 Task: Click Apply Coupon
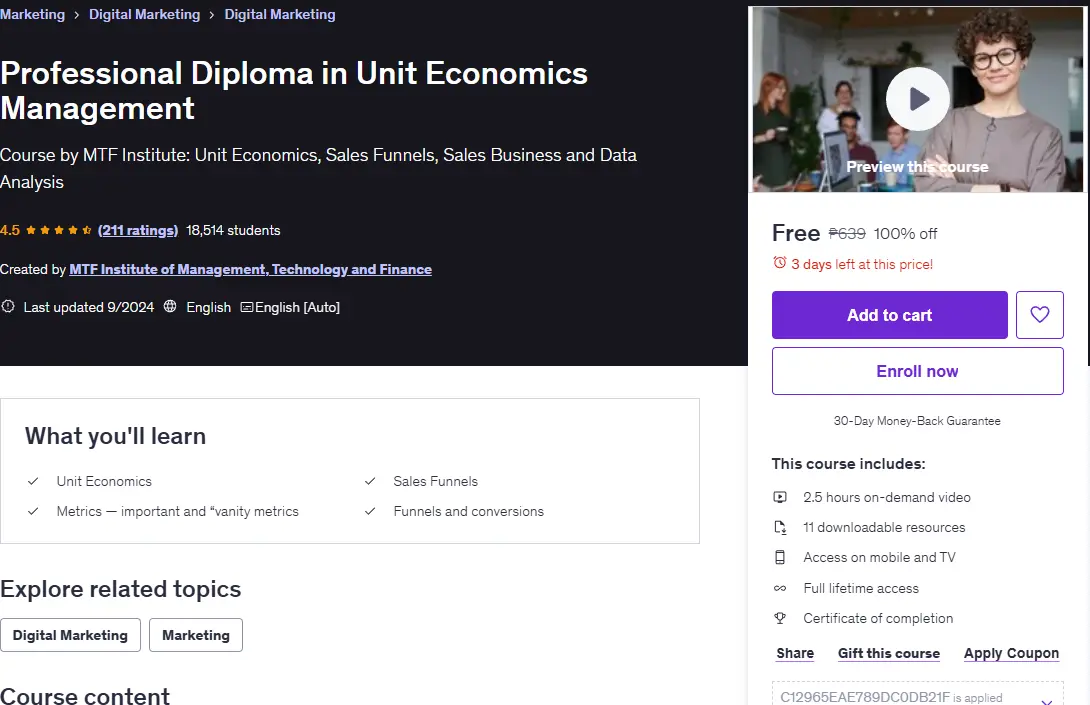tap(1011, 653)
